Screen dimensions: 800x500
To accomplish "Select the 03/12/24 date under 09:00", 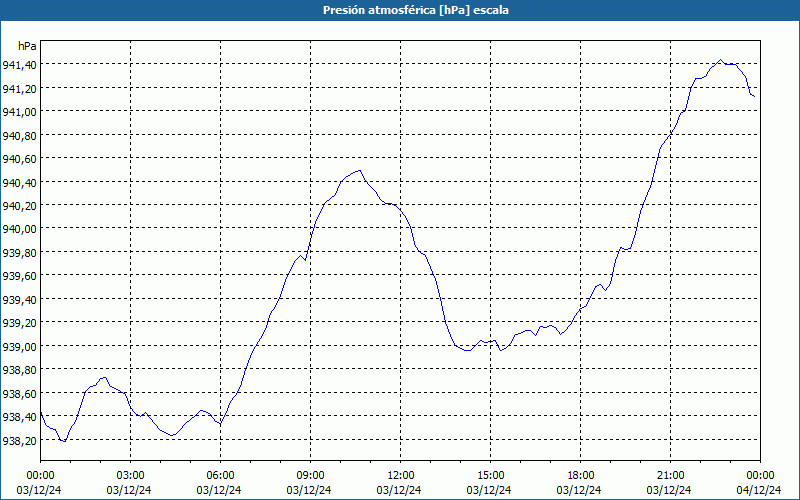I will click(x=309, y=490).
